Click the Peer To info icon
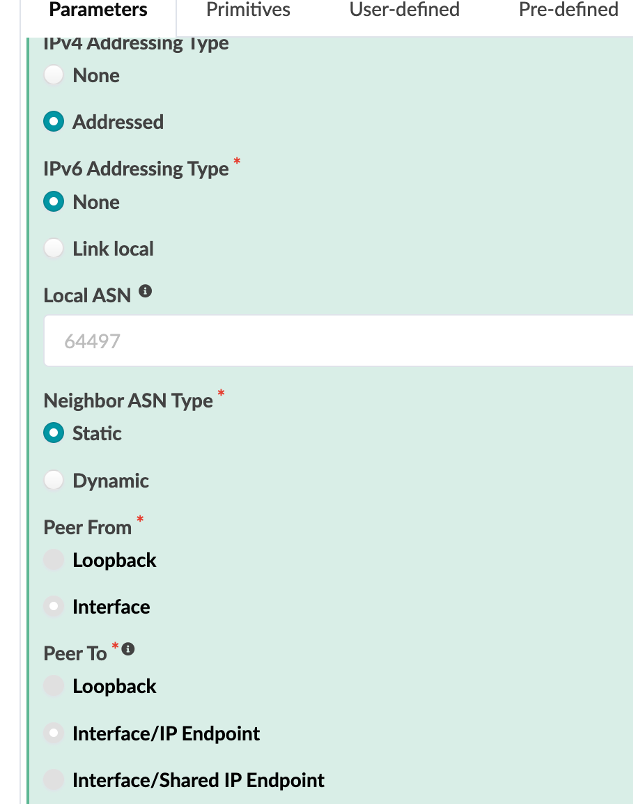Screen dimensions: 634x804 click(128, 650)
